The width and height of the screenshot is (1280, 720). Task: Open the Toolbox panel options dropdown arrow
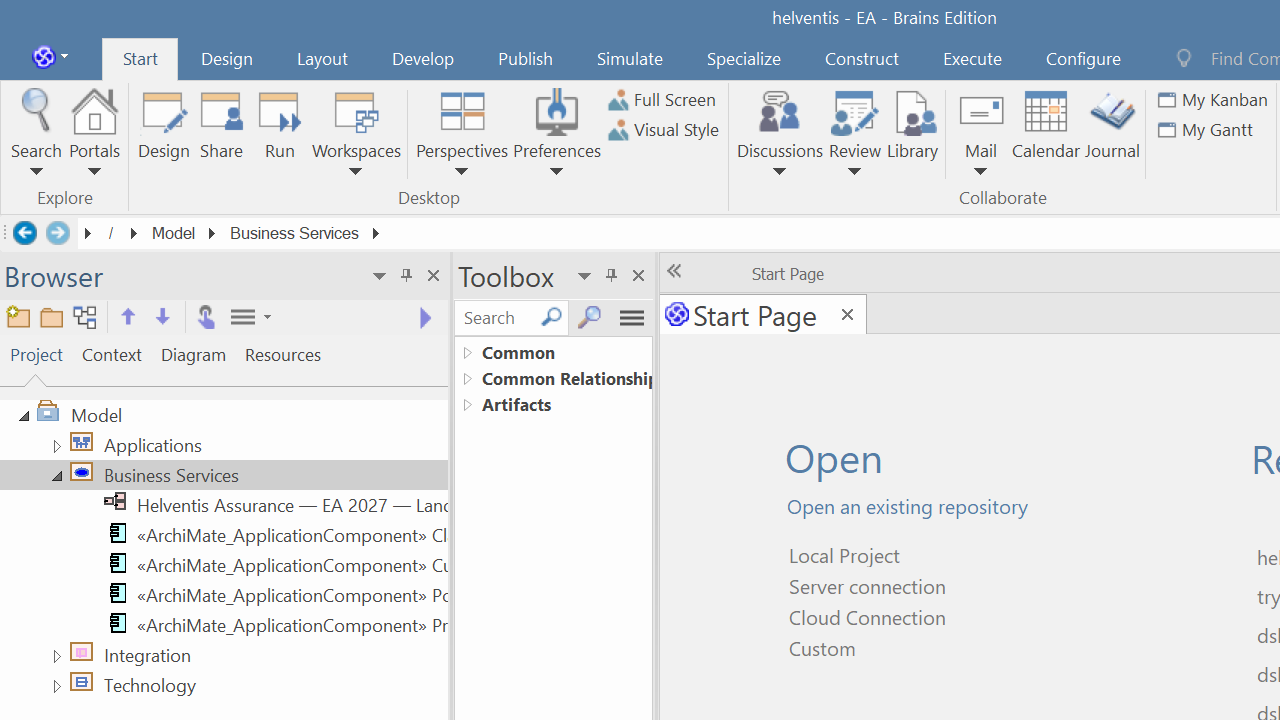point(584,276)
